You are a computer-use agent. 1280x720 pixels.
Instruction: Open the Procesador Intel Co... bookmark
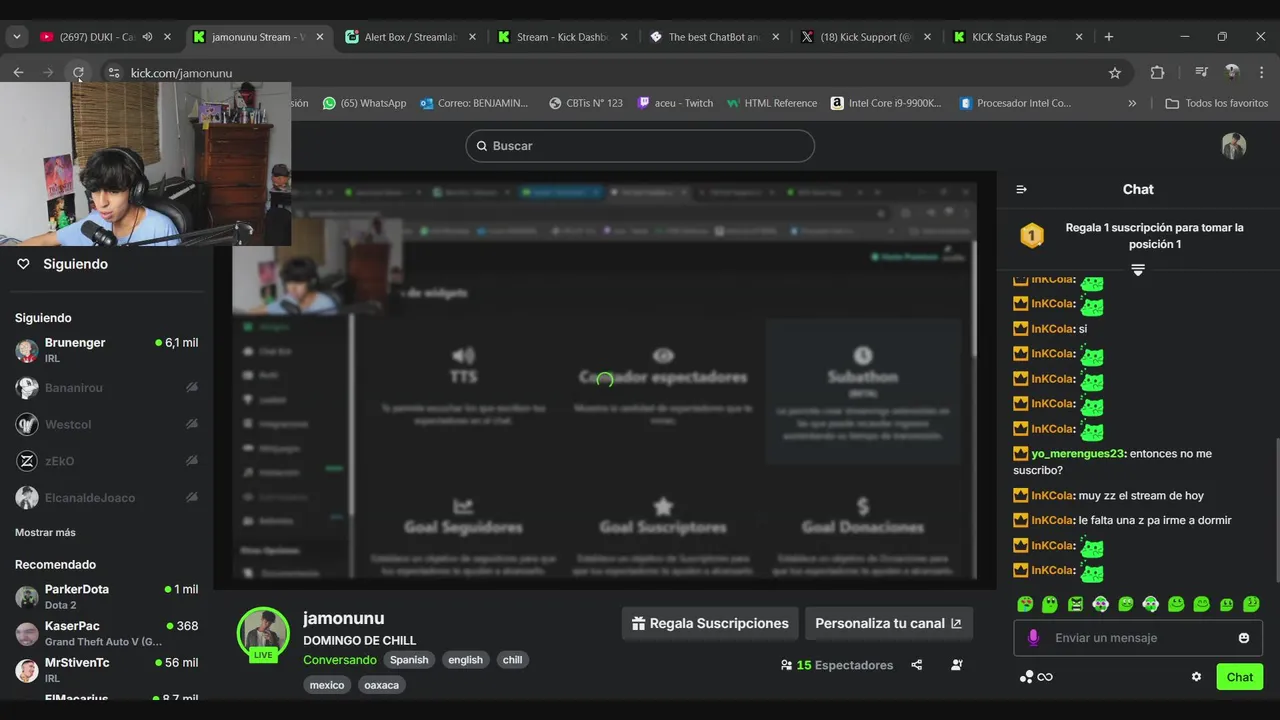pos(1015,103)
